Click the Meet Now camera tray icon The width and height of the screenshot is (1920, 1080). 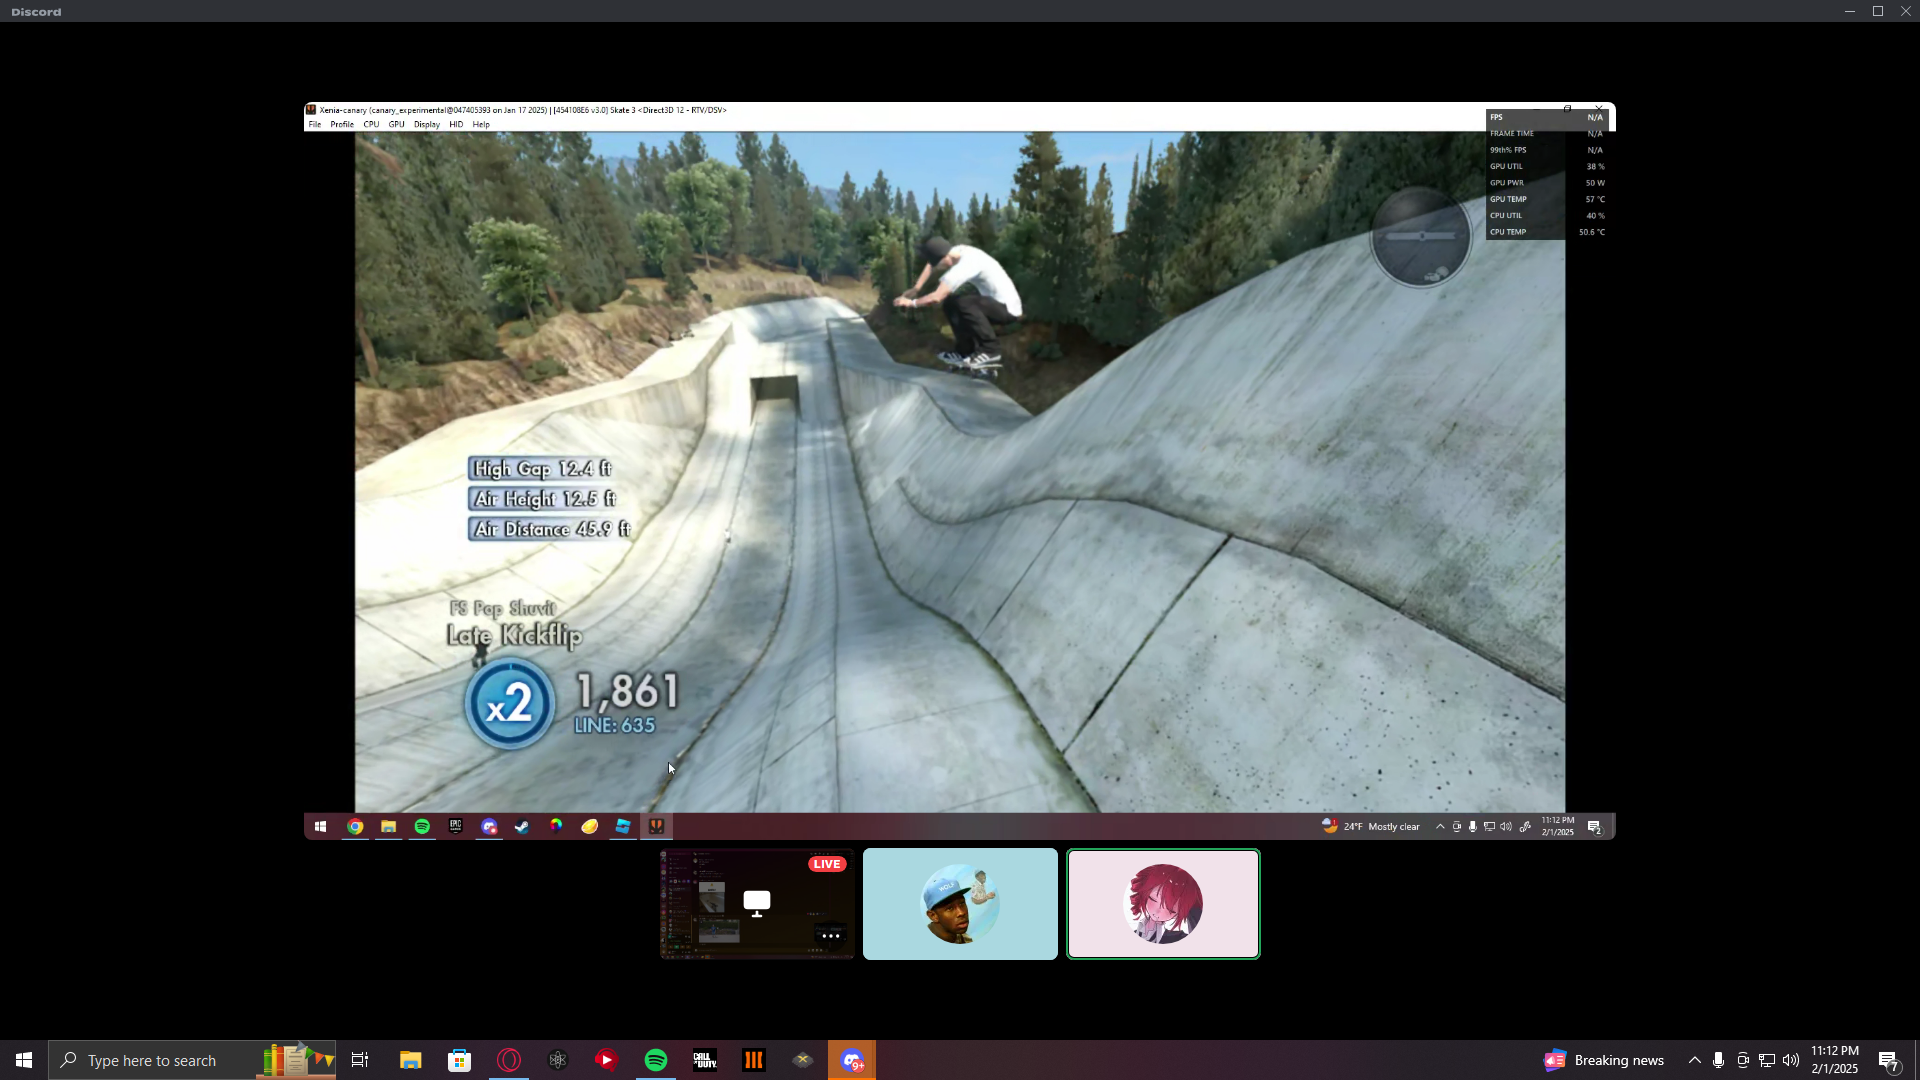1743,1060
